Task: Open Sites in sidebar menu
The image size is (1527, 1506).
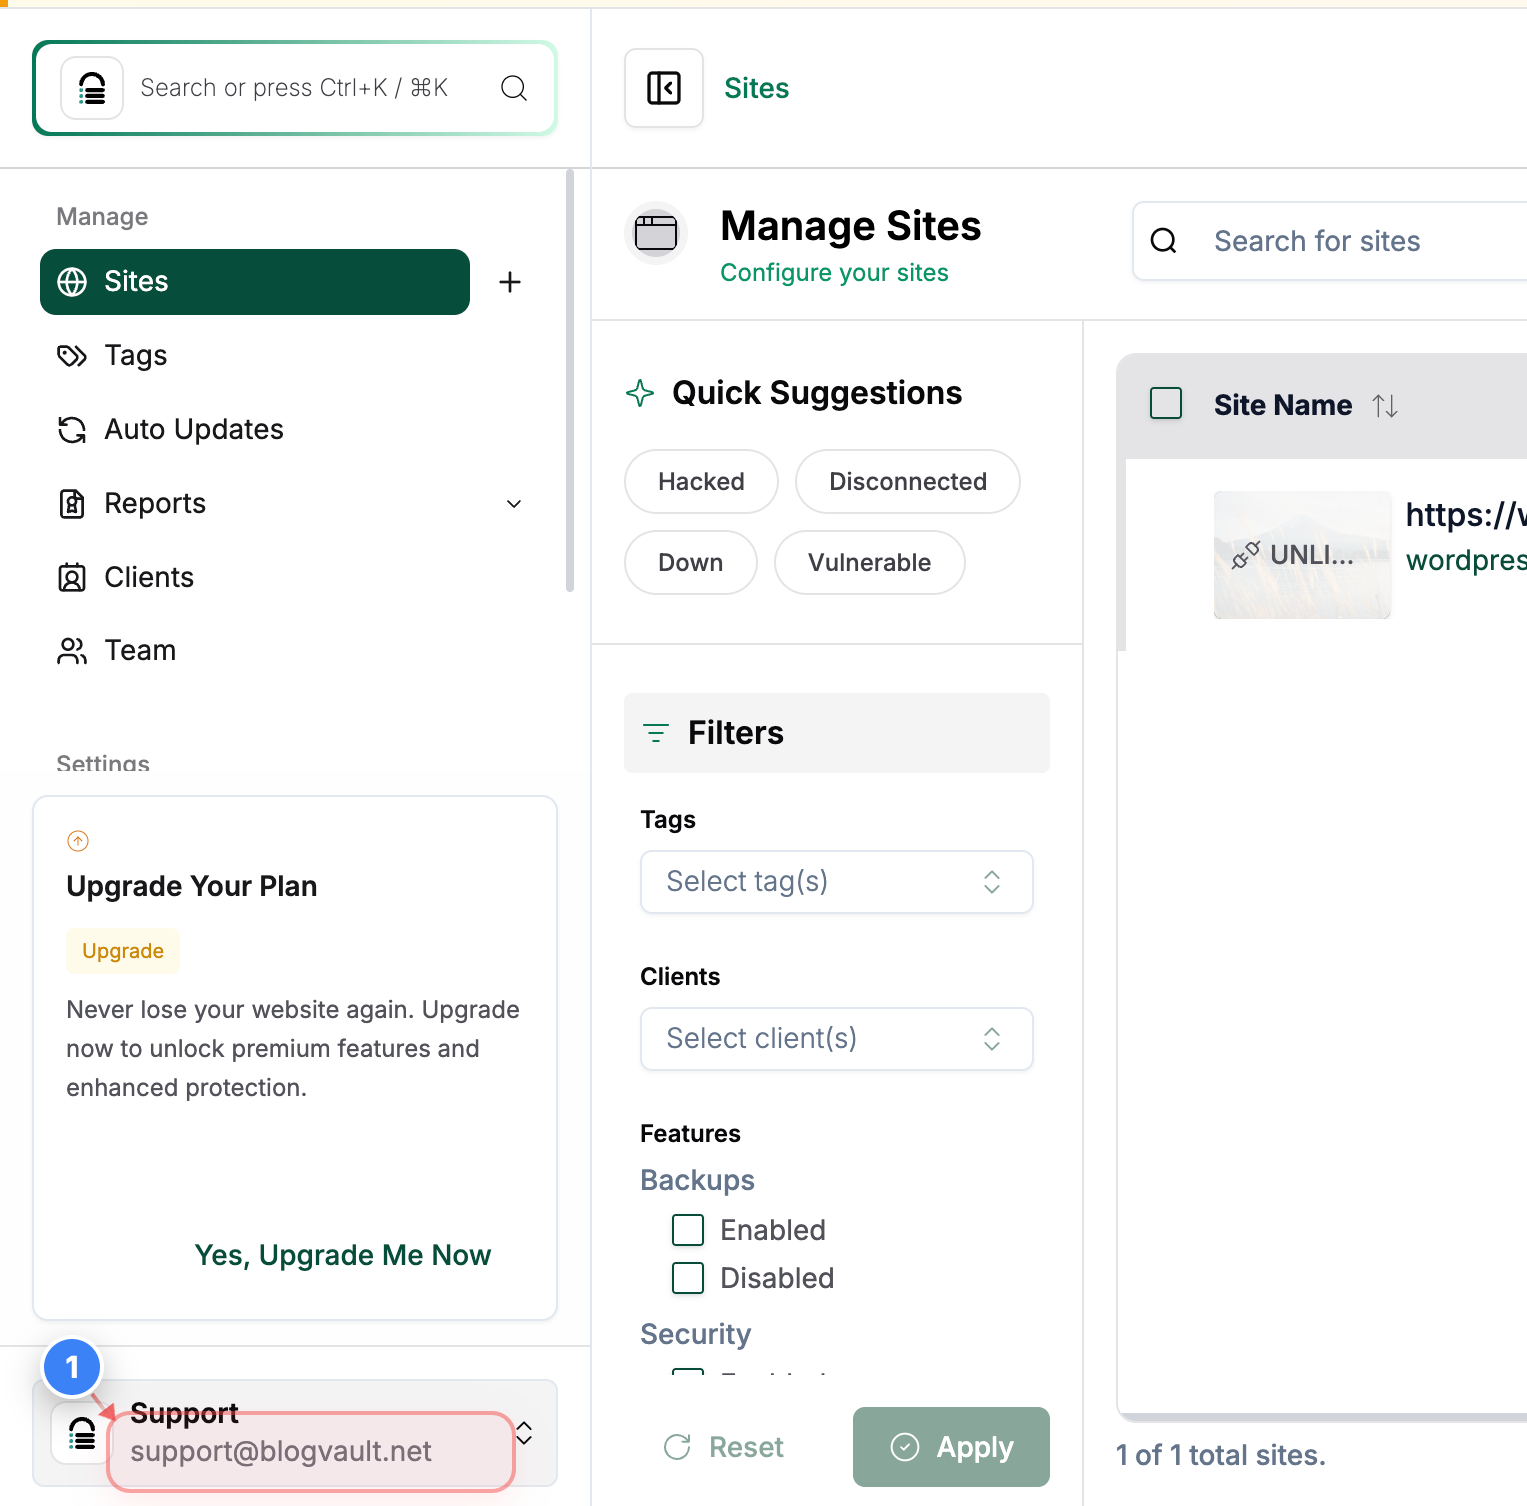Action: click(x=255, y=282)
